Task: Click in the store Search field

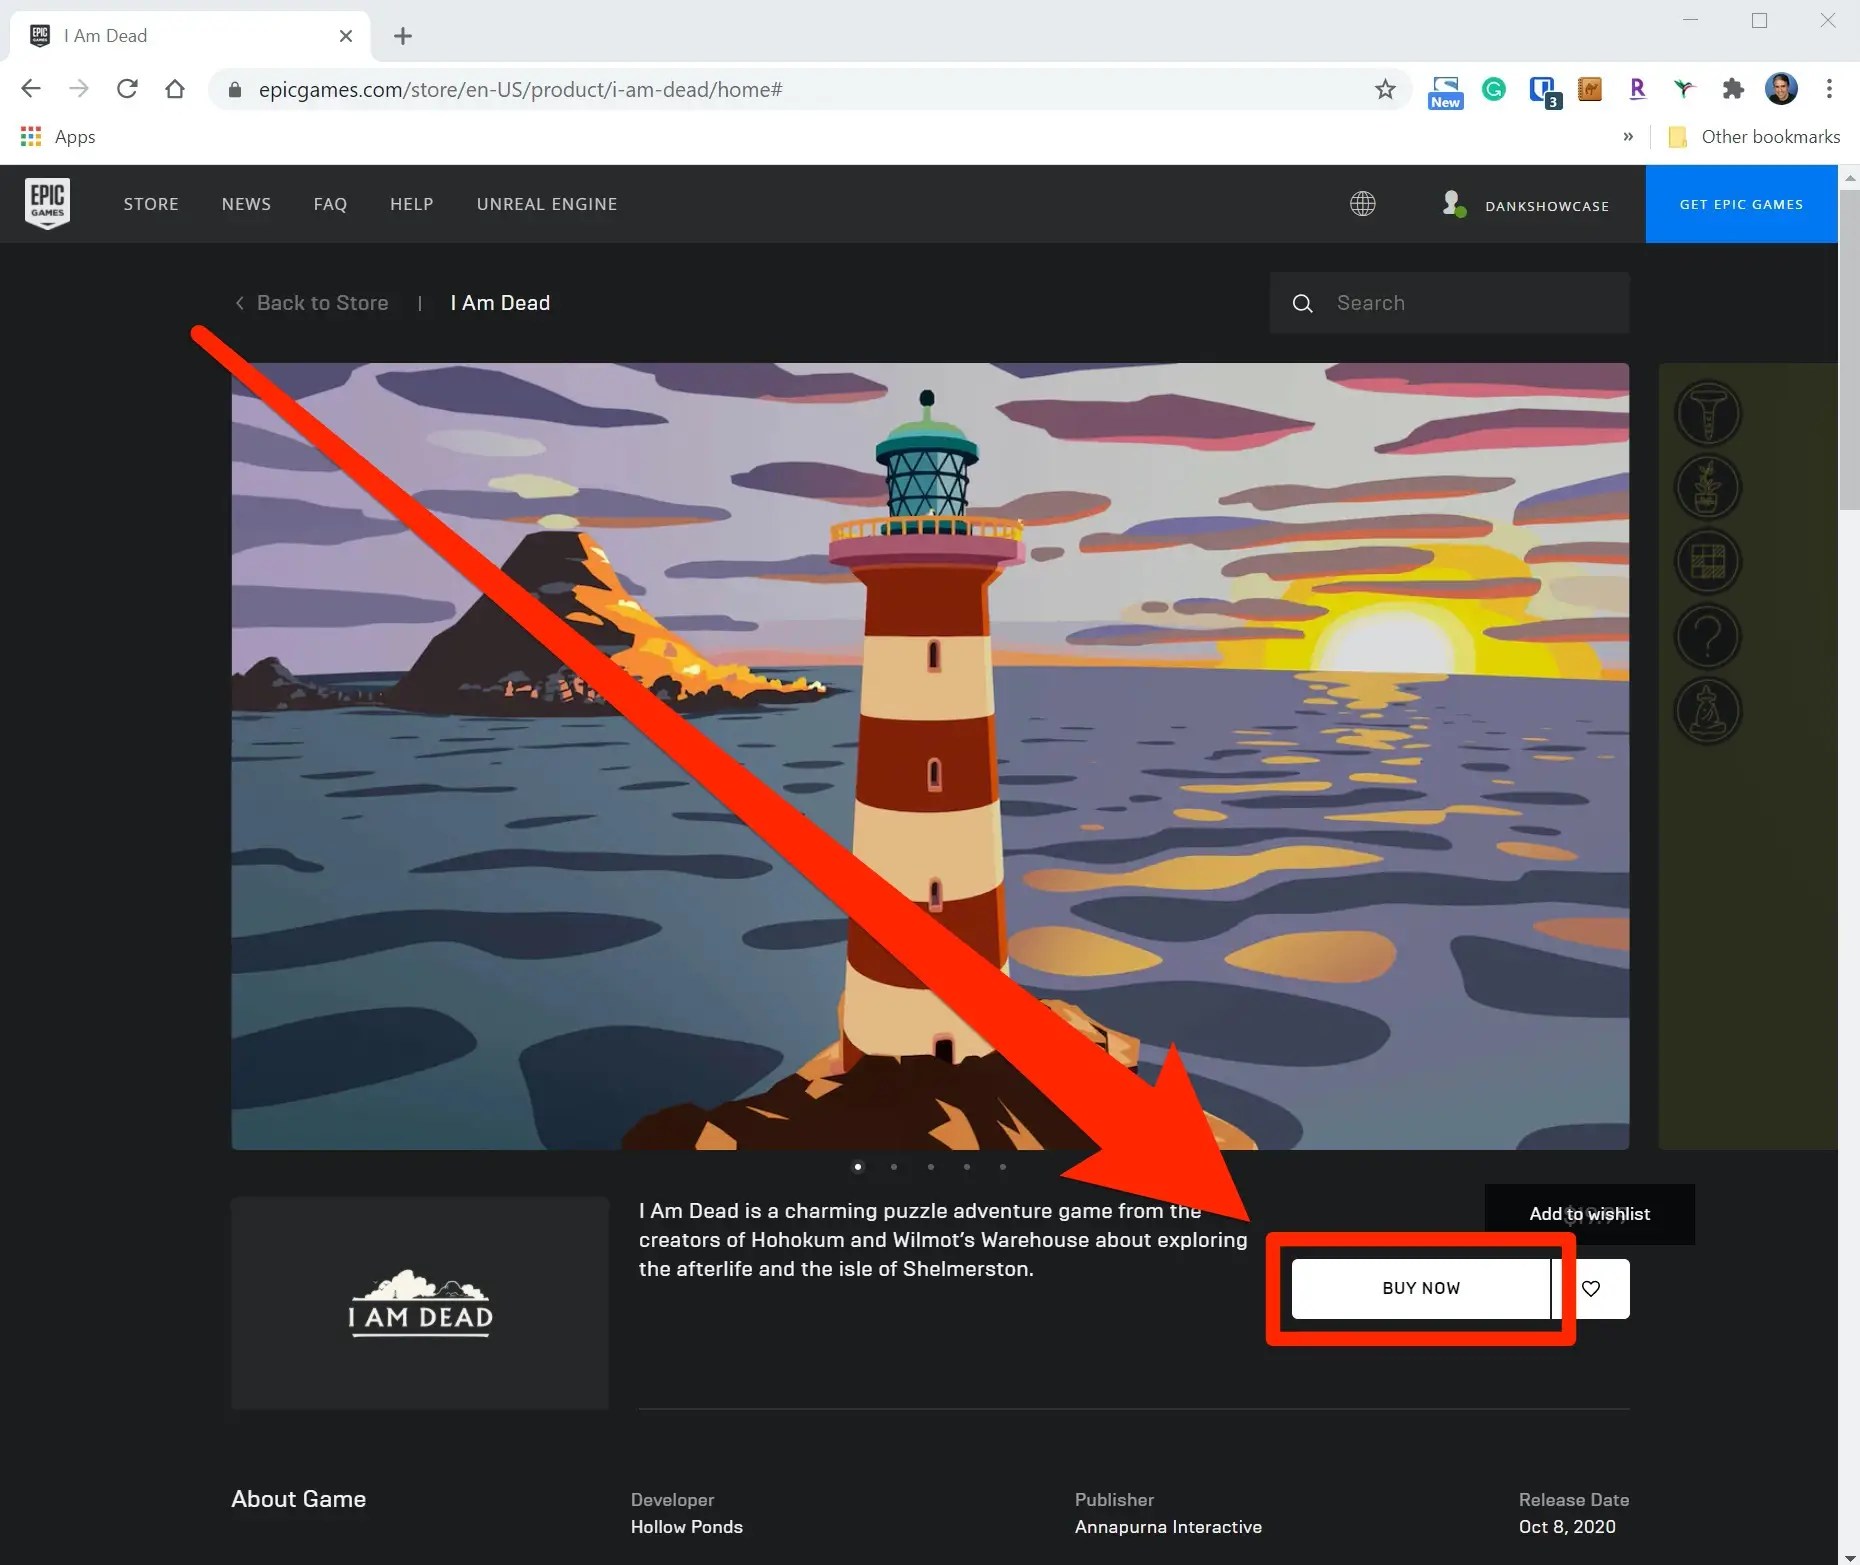Action: [1450, 303]
